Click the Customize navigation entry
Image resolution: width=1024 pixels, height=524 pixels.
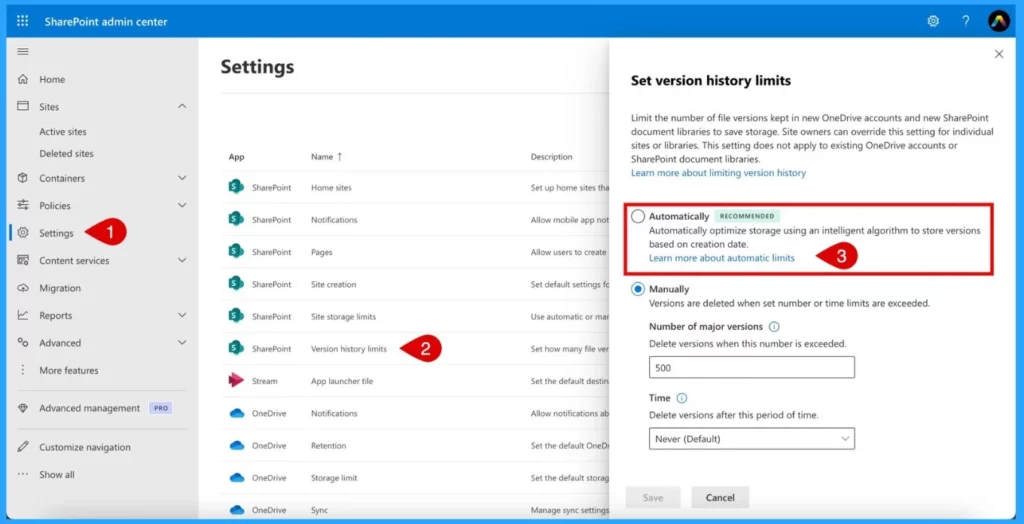pyautogui.click(x=85, y=447)
